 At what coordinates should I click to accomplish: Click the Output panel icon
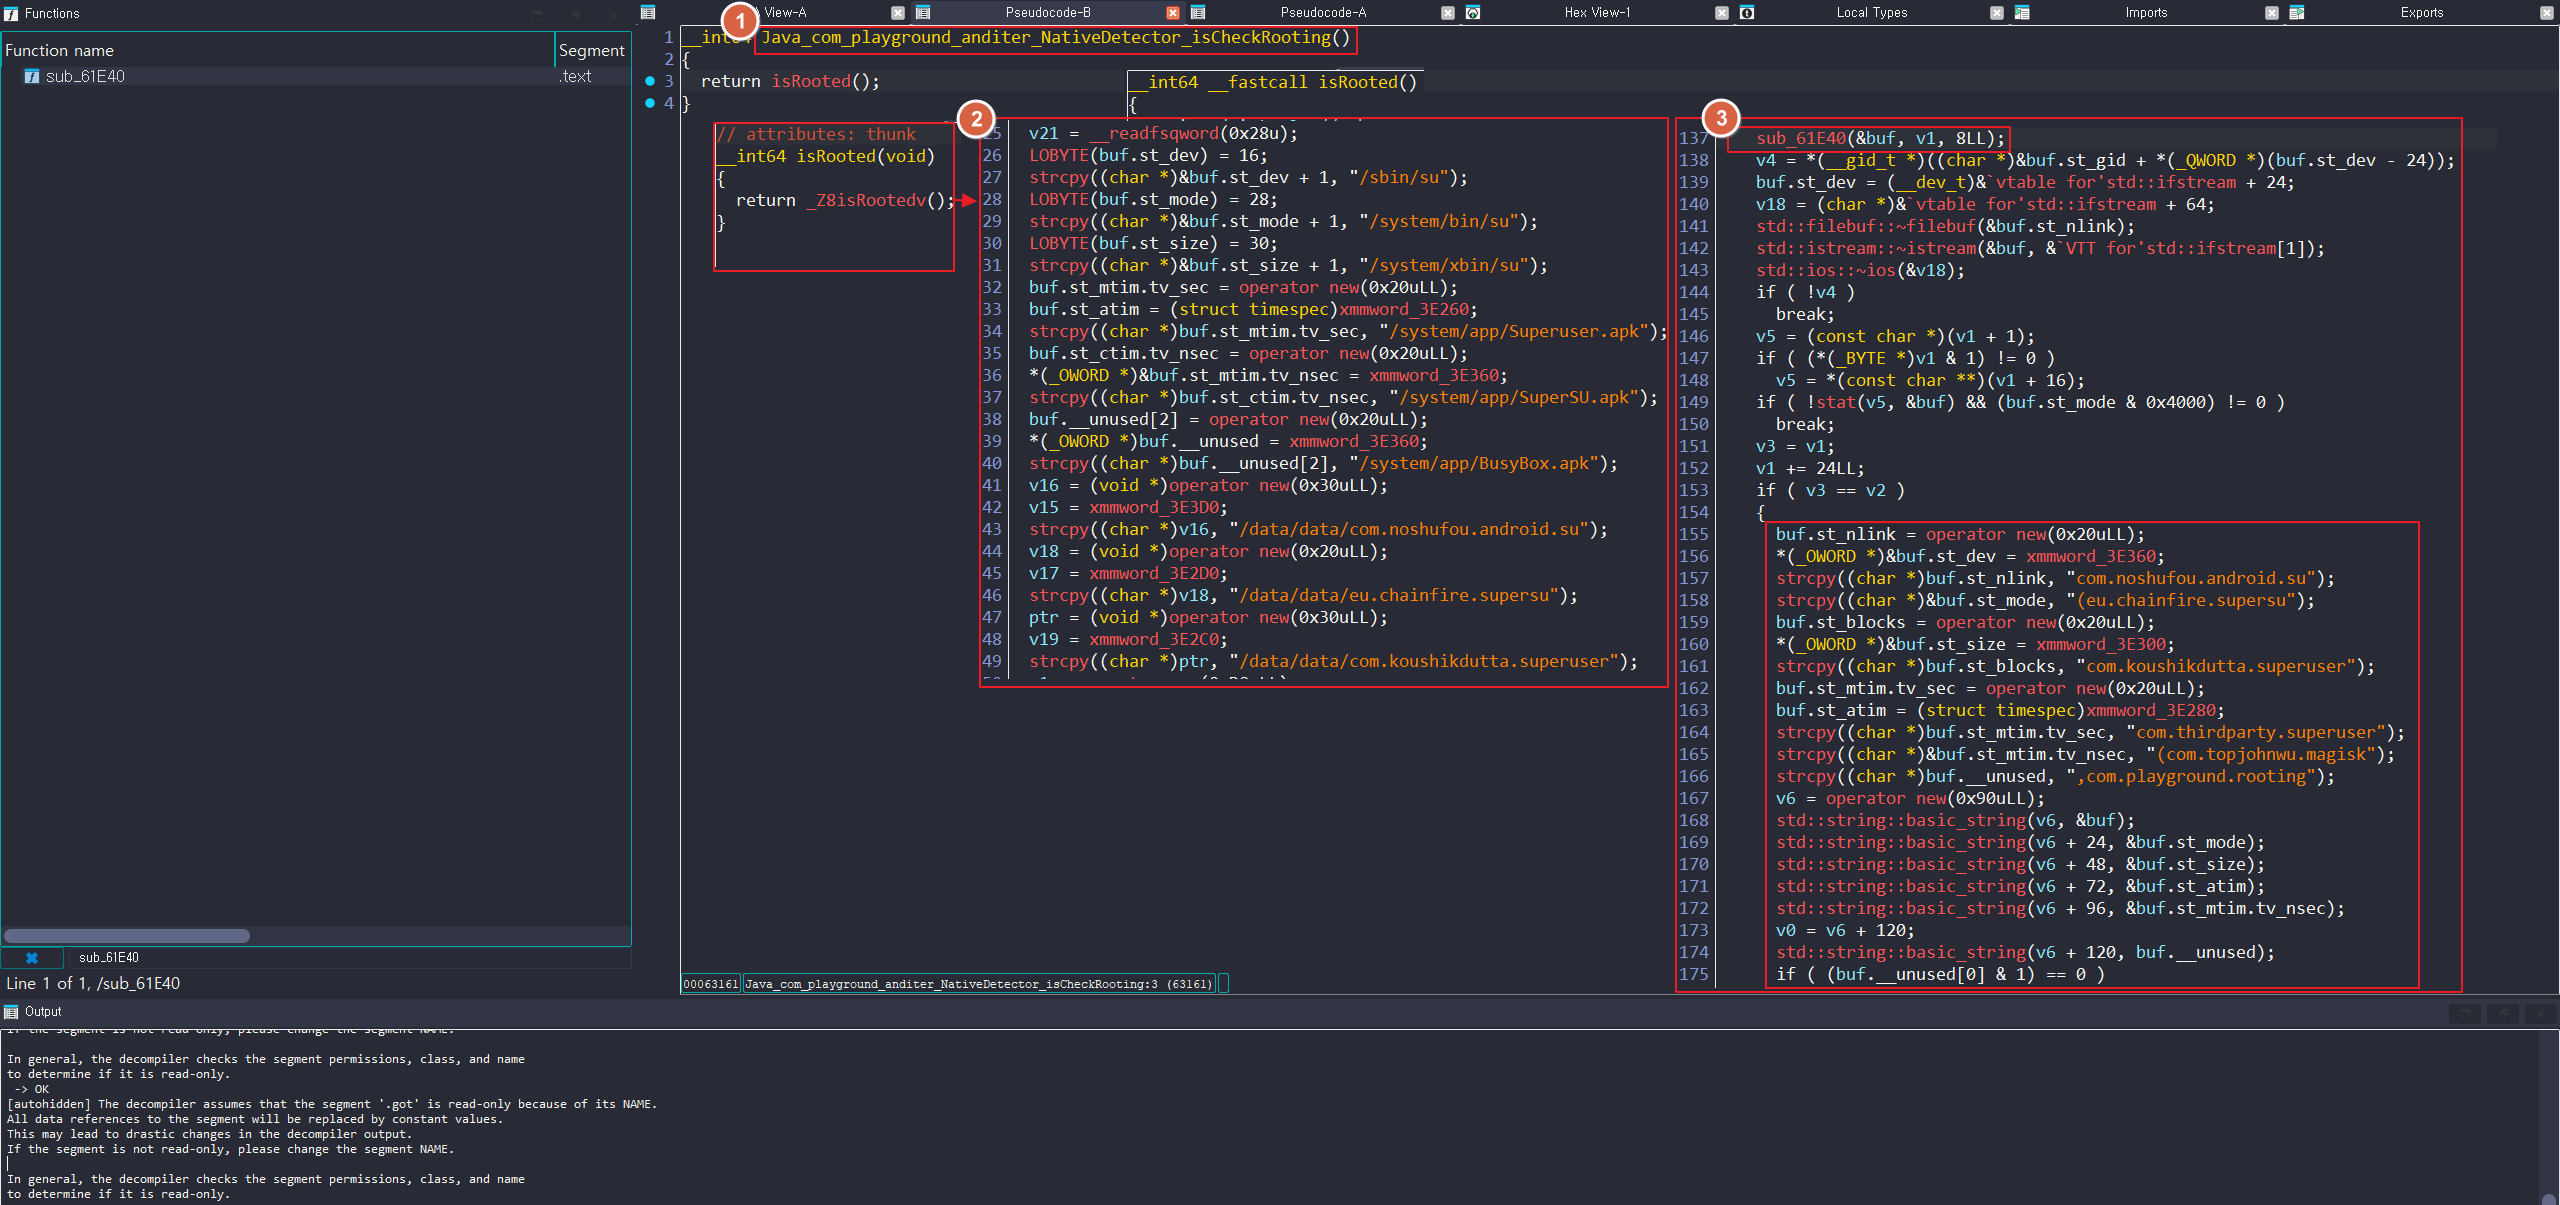(11, 1012)
